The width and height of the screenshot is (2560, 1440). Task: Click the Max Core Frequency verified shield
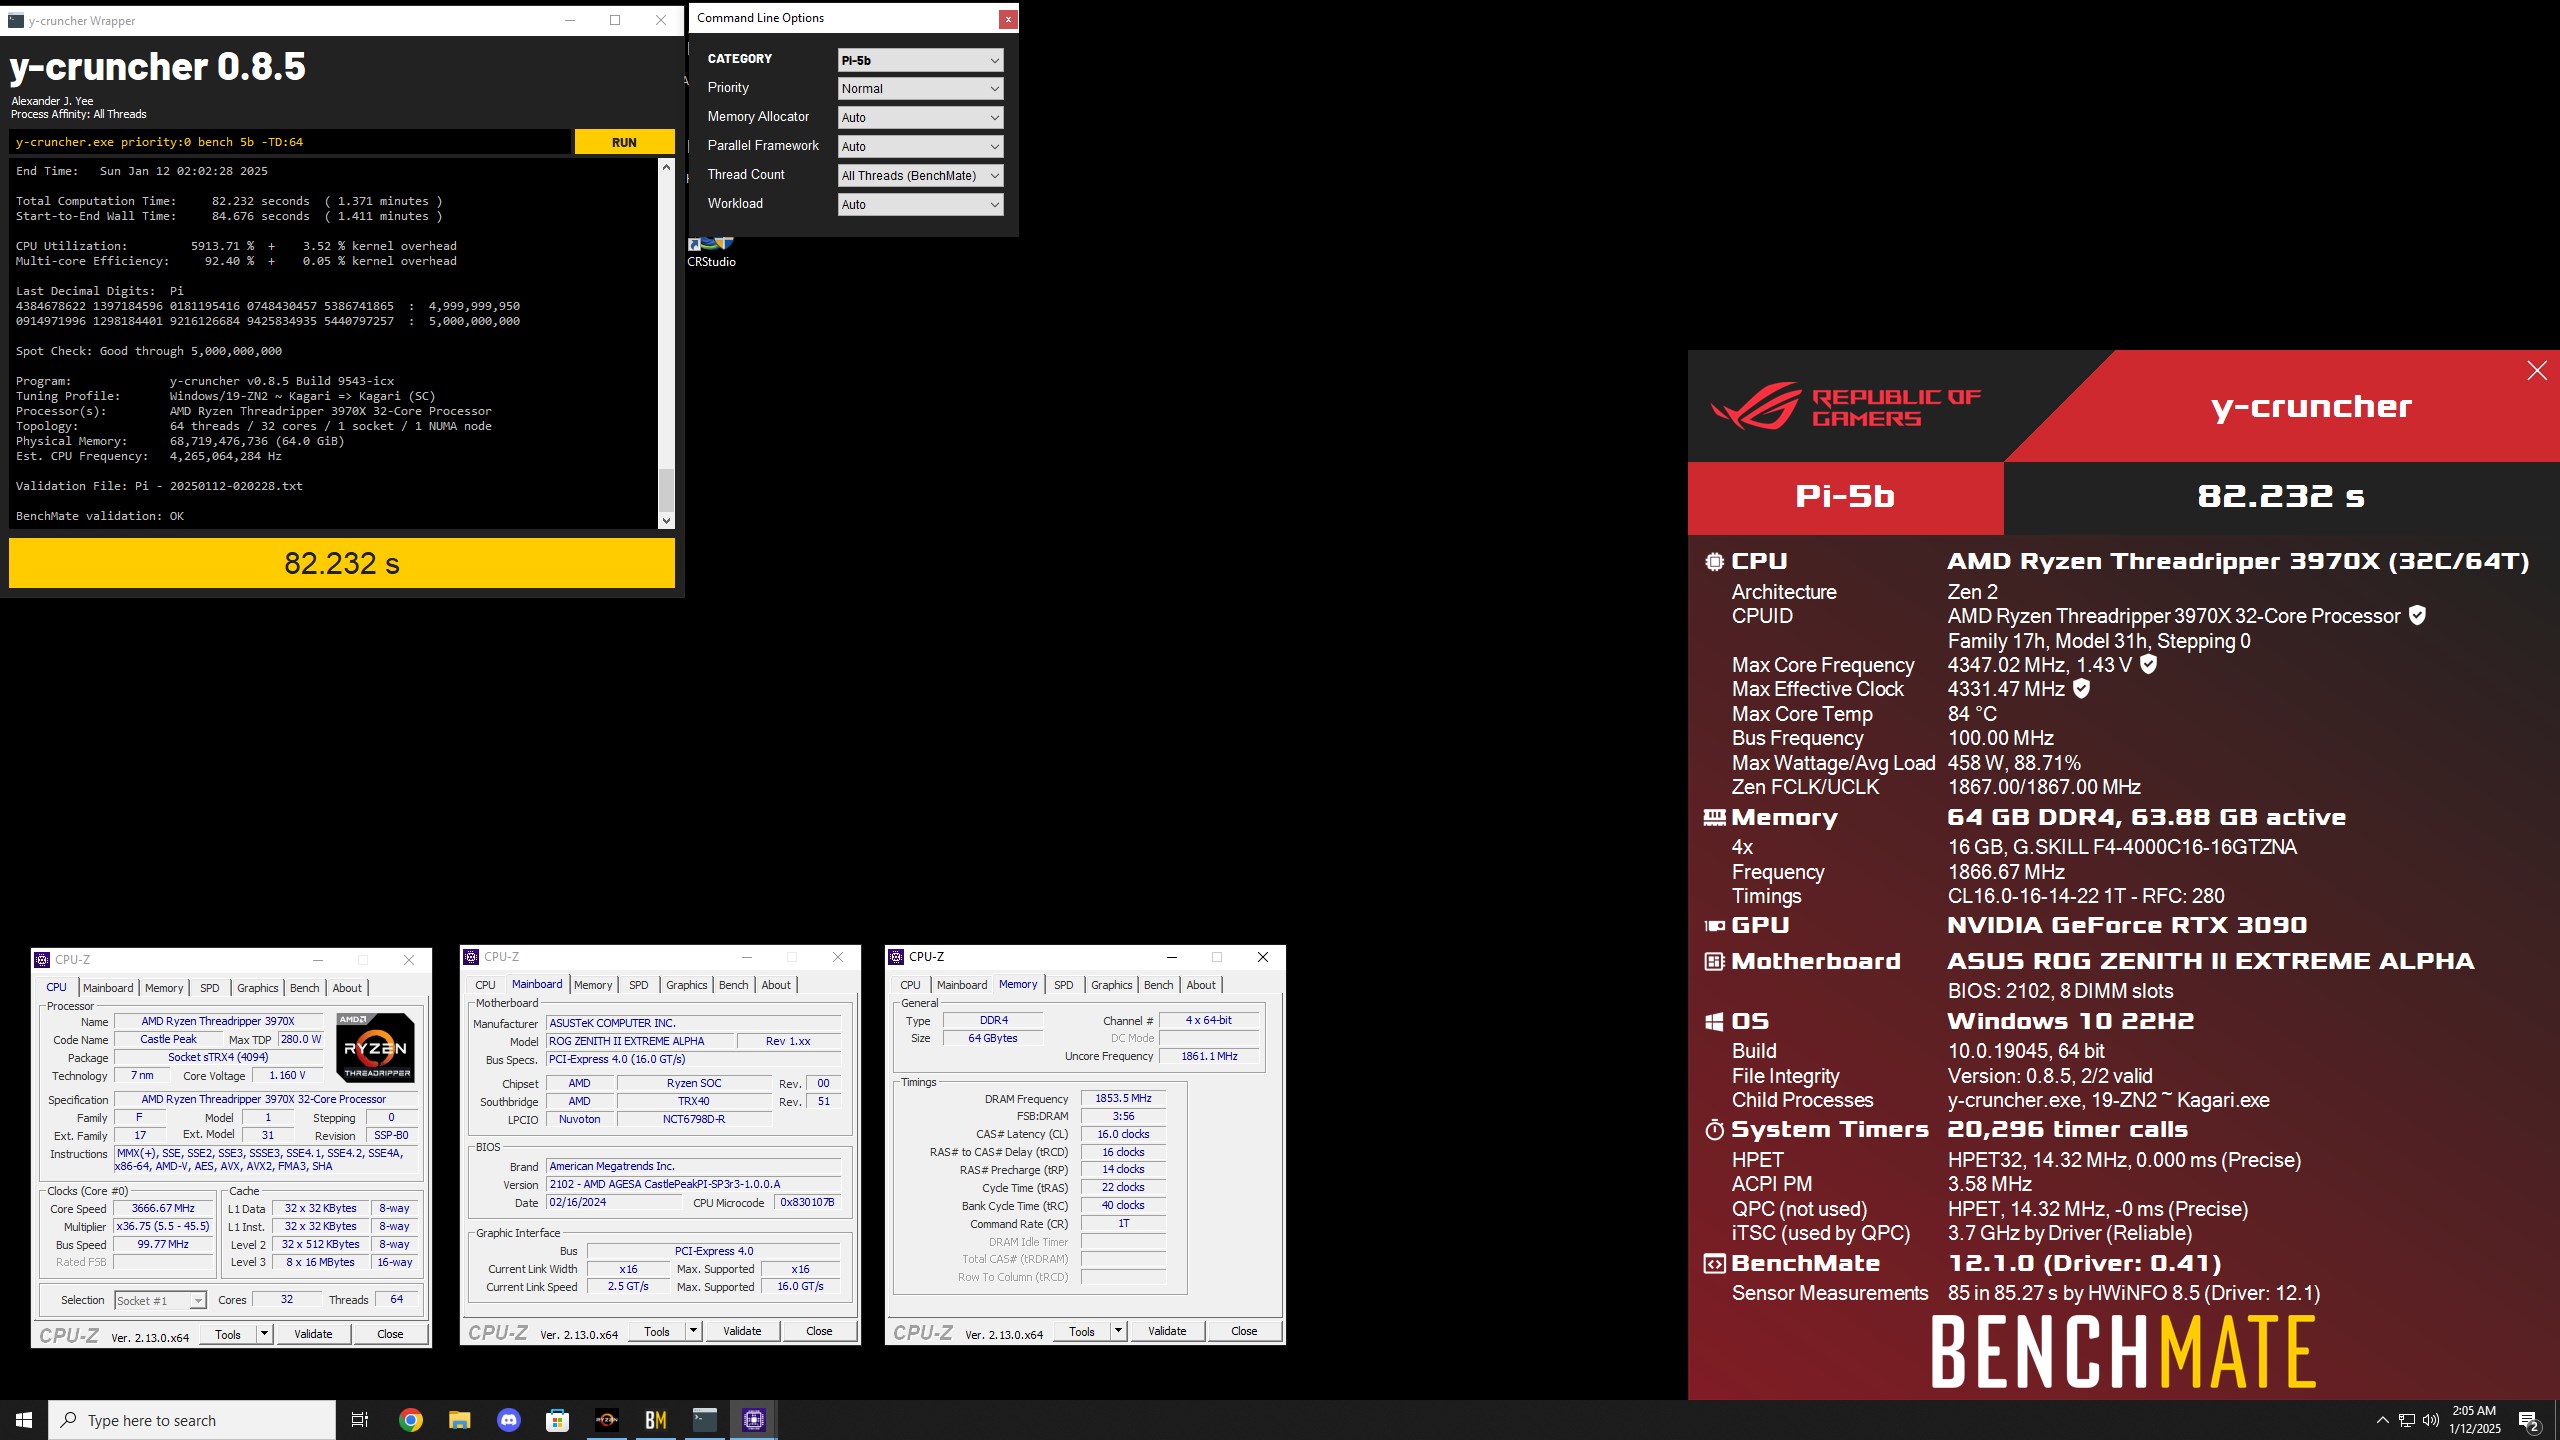click(x=2148, y=664)
